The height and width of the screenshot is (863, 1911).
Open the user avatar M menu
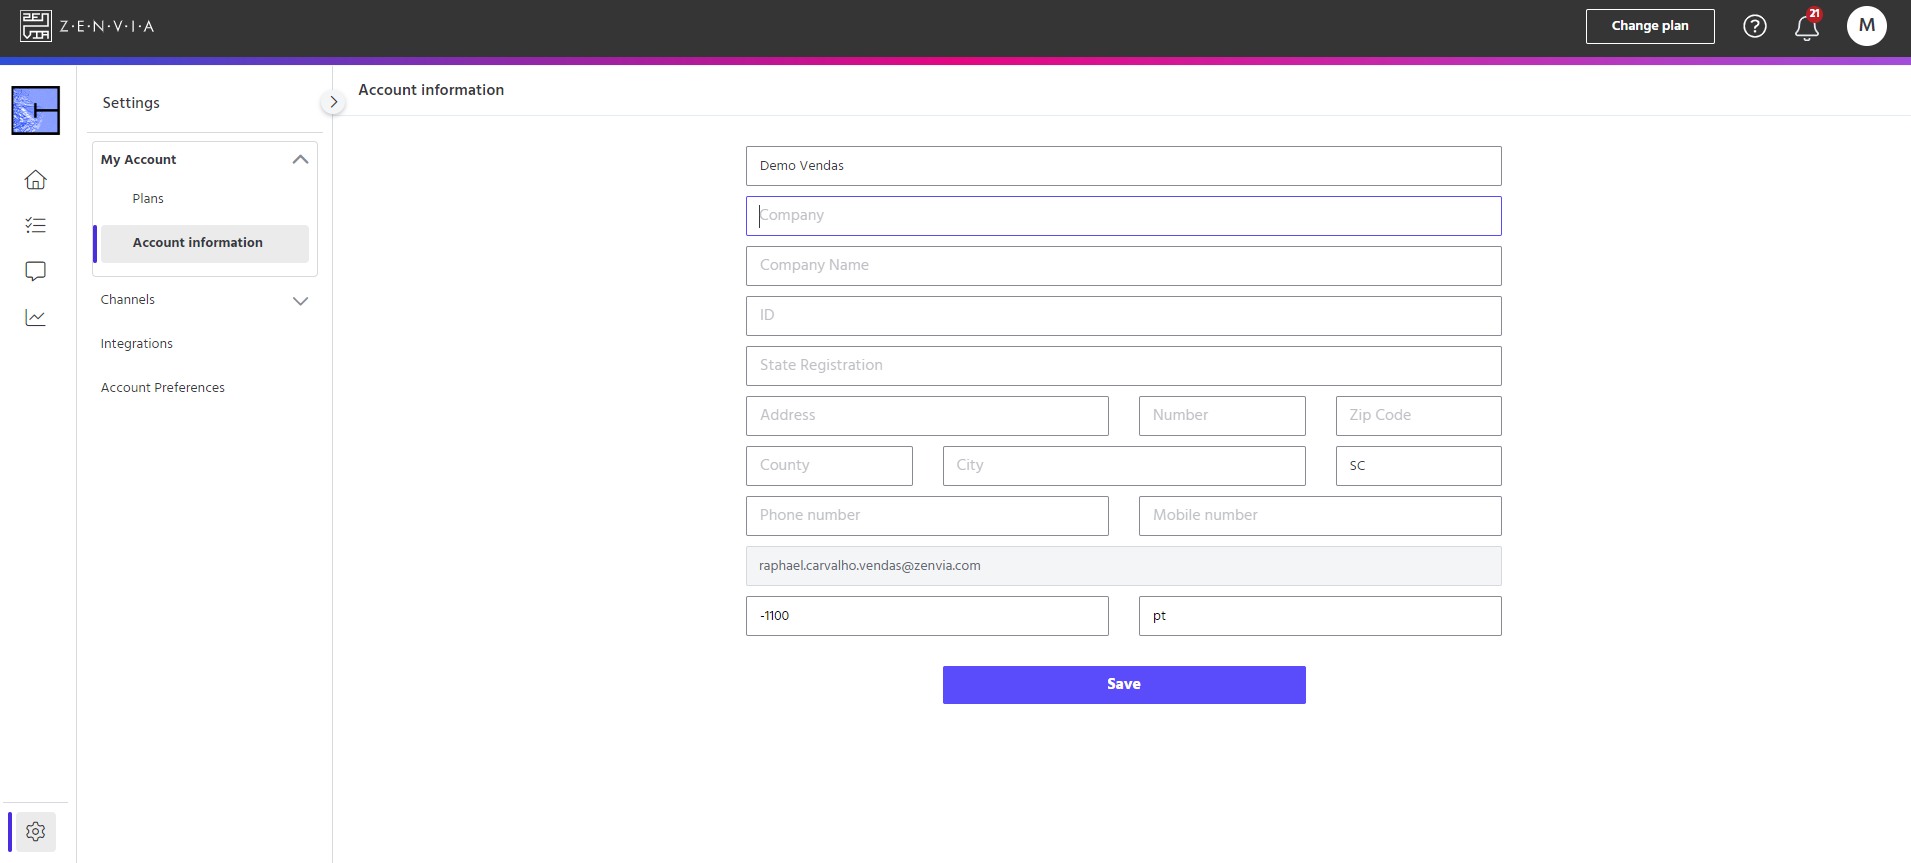[1867, 26]
